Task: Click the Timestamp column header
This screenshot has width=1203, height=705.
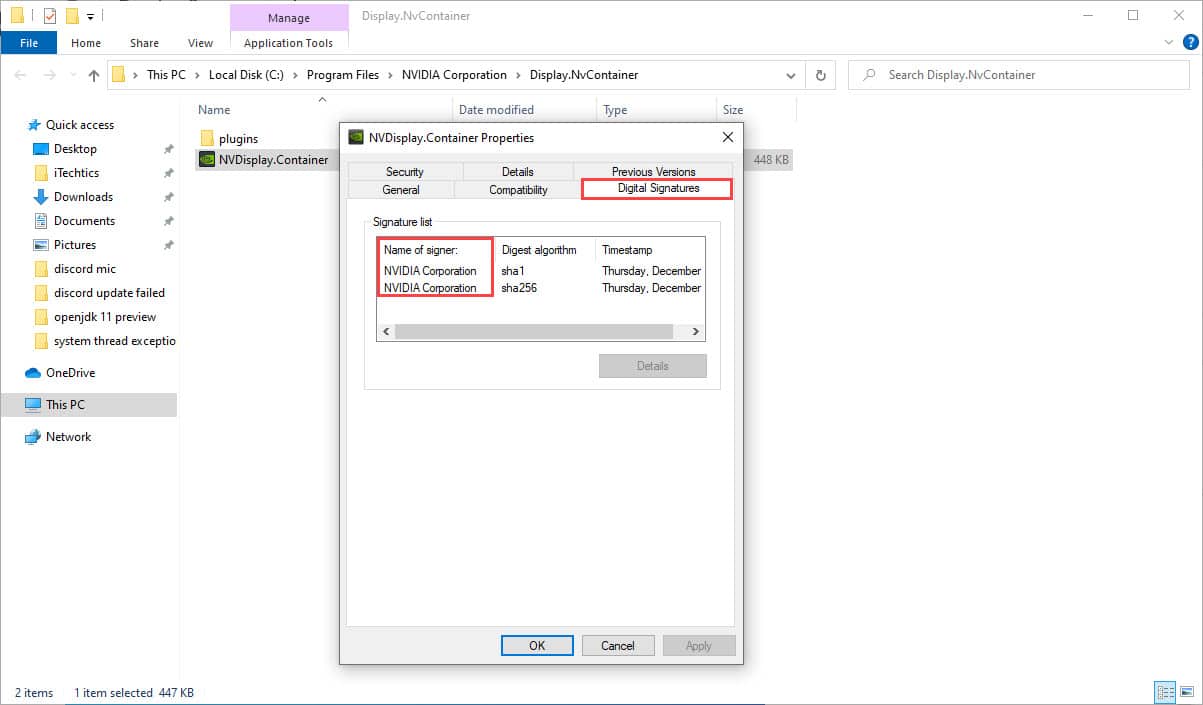Action: pos(627,250)
